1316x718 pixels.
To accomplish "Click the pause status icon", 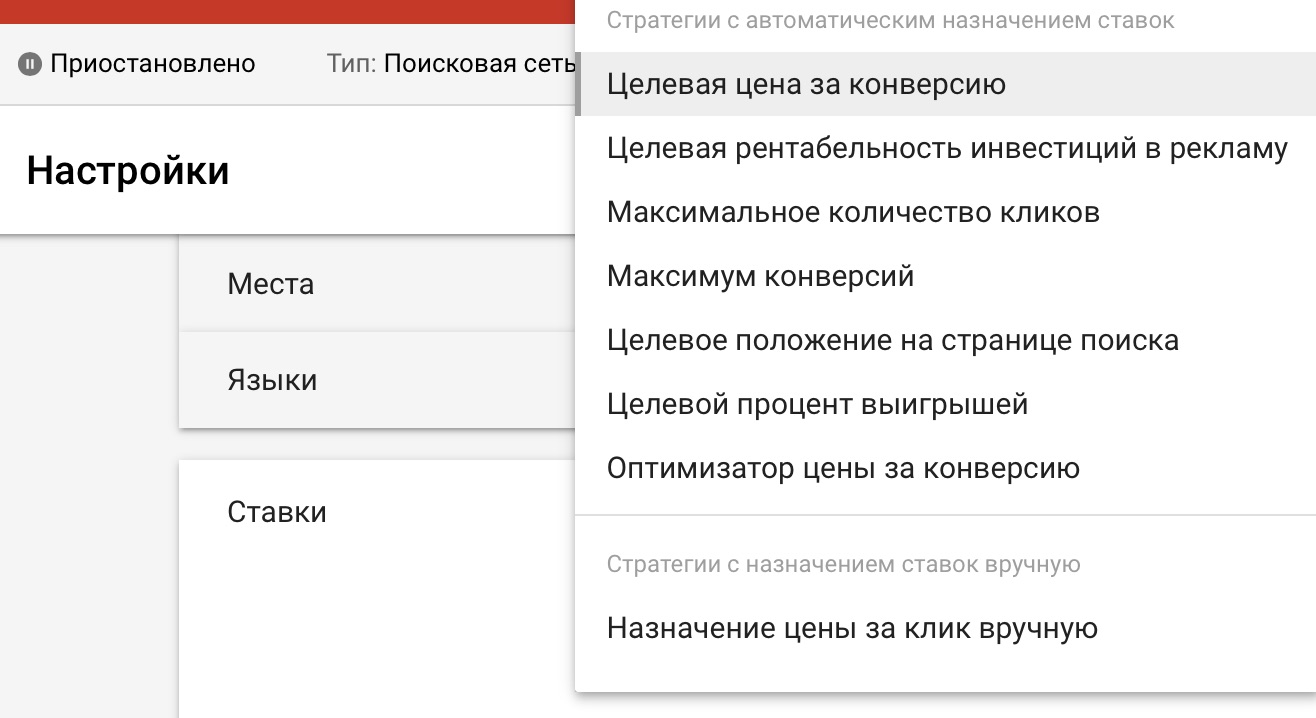I will [x=30, y=65].
